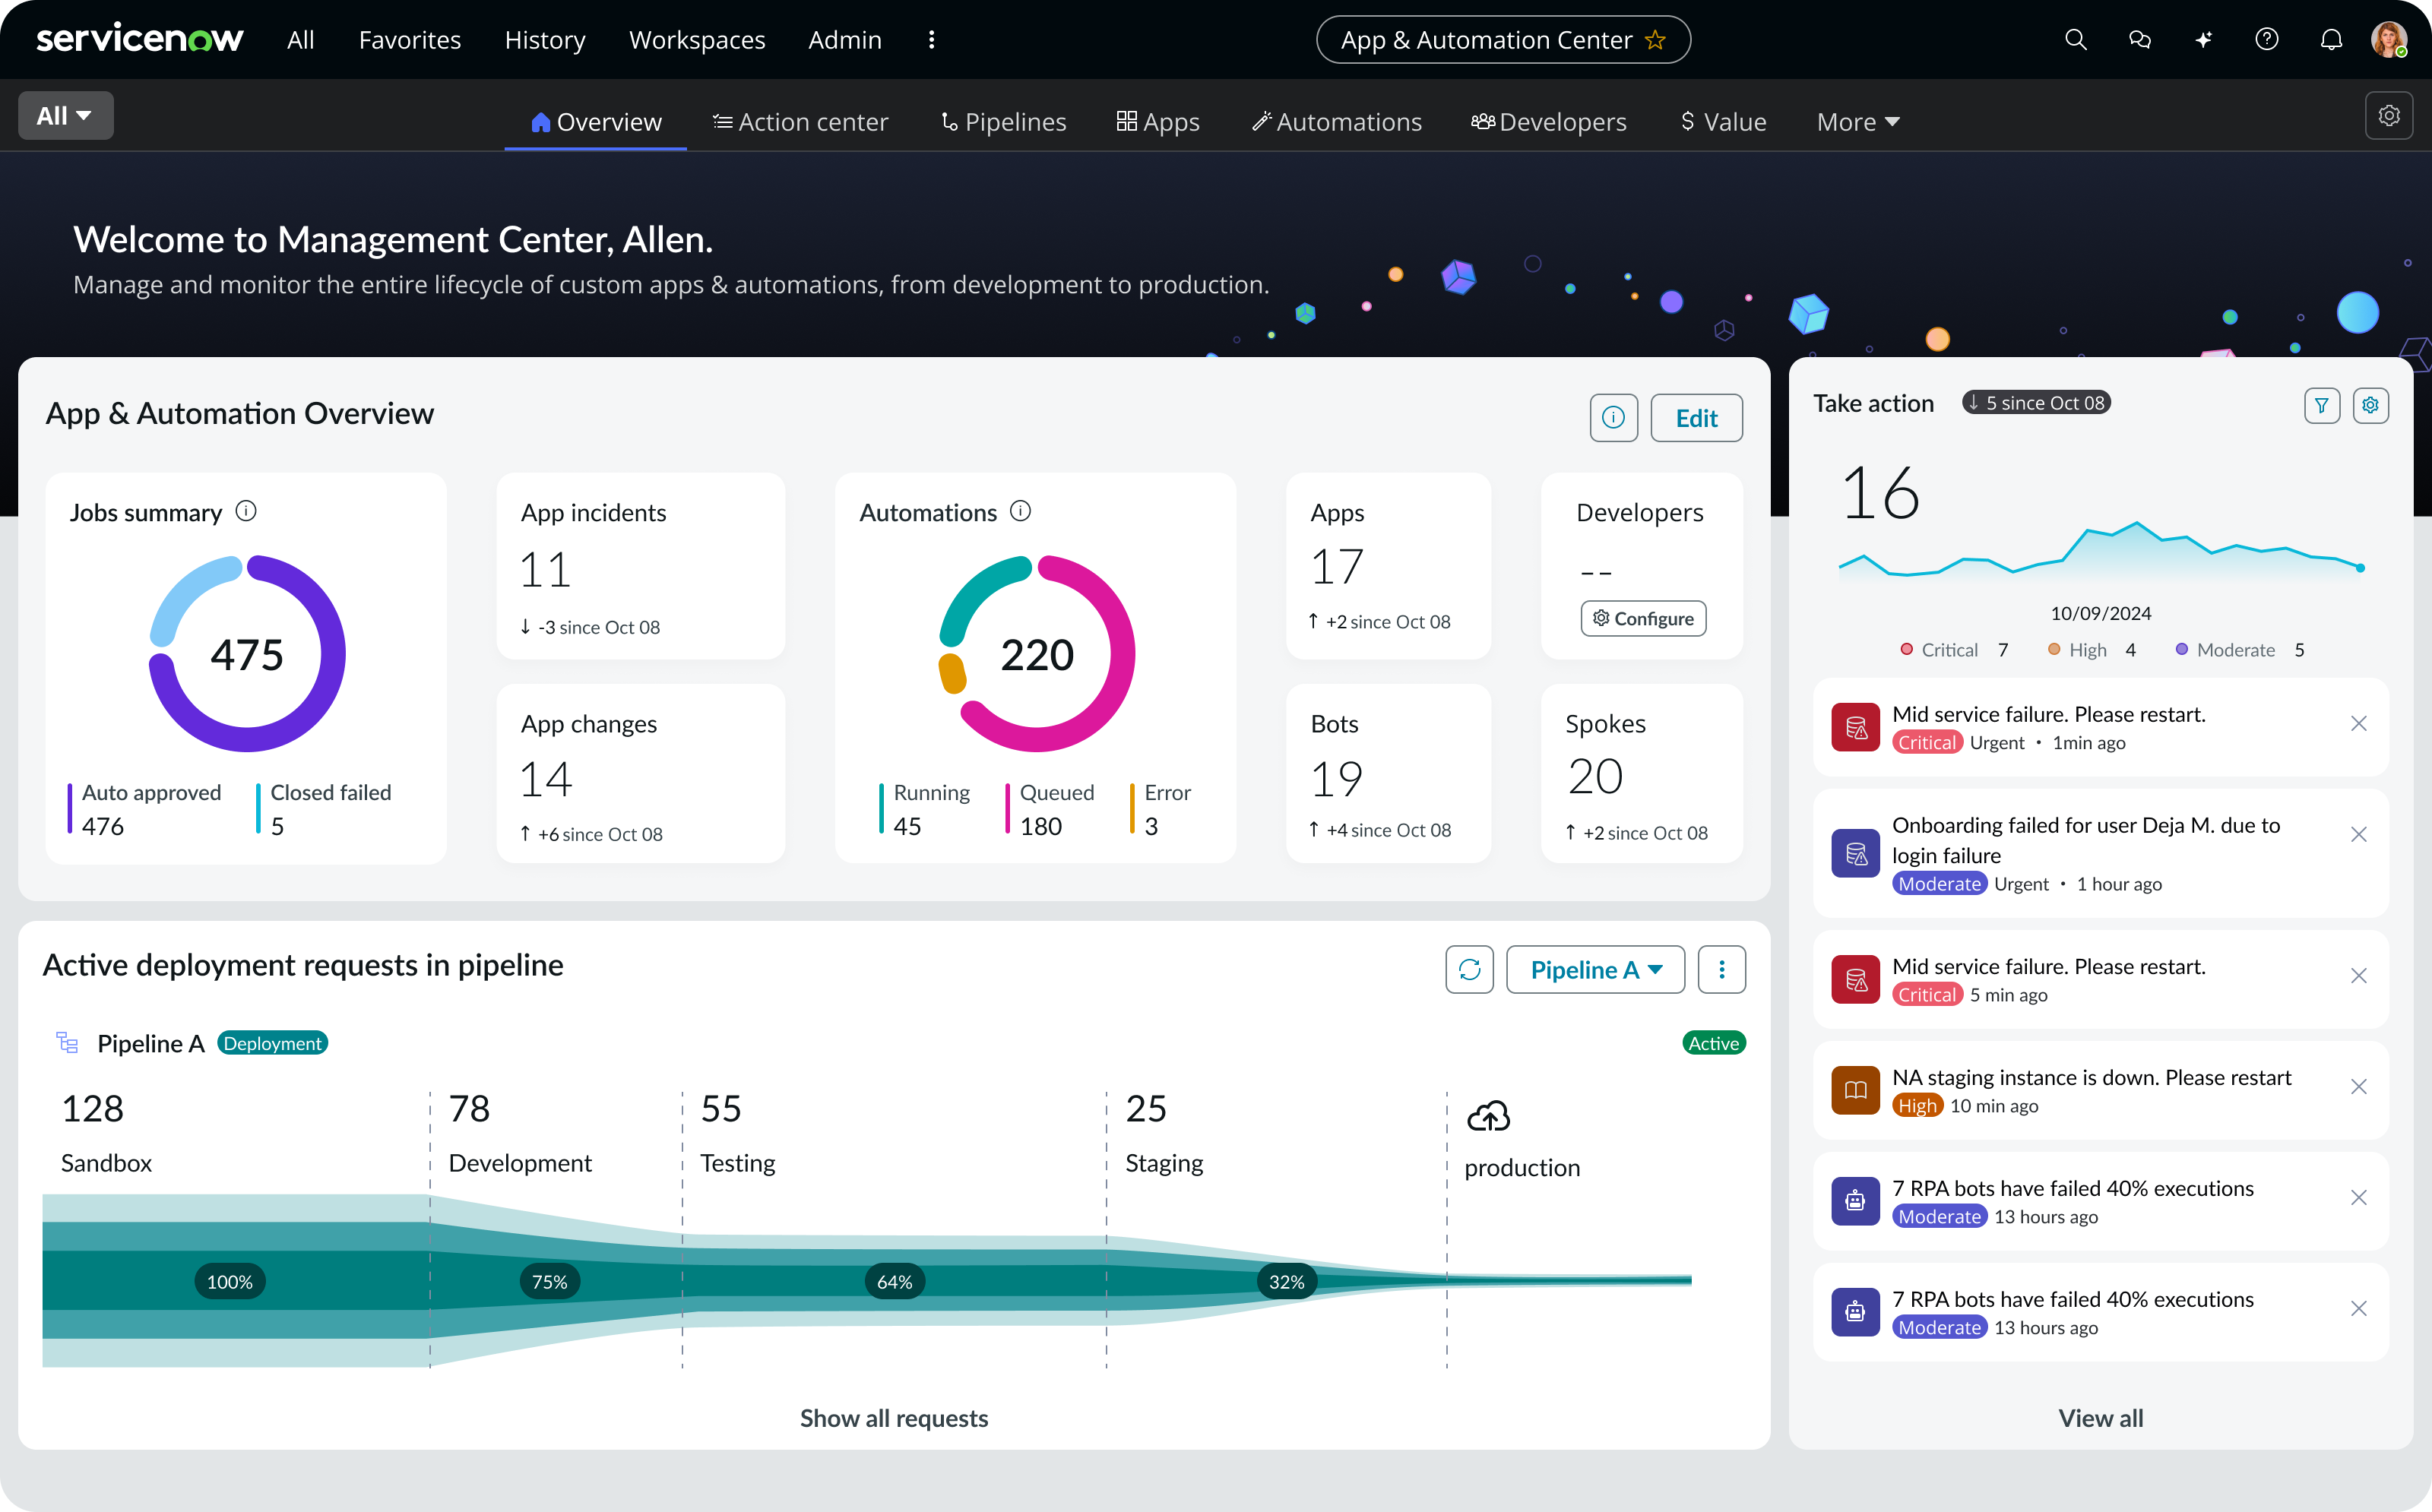Open the Apps tab

(1157, 122)
